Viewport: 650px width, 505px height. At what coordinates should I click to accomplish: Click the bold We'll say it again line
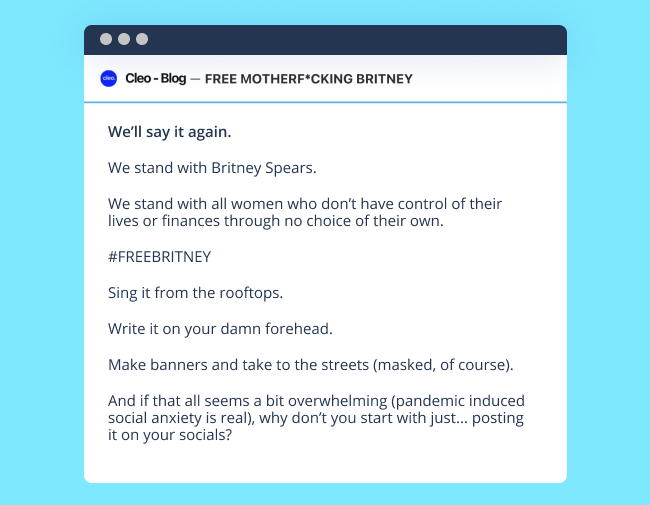coord(170,132)
